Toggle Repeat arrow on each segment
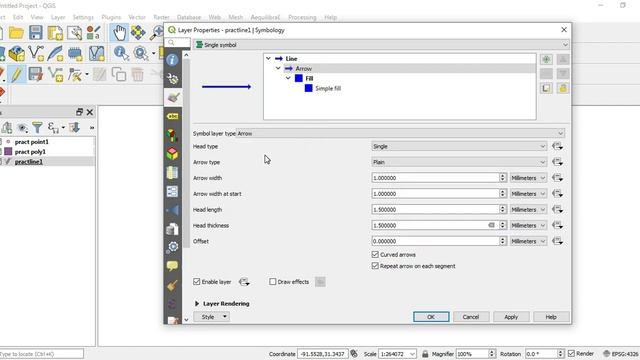 (375, 266)
